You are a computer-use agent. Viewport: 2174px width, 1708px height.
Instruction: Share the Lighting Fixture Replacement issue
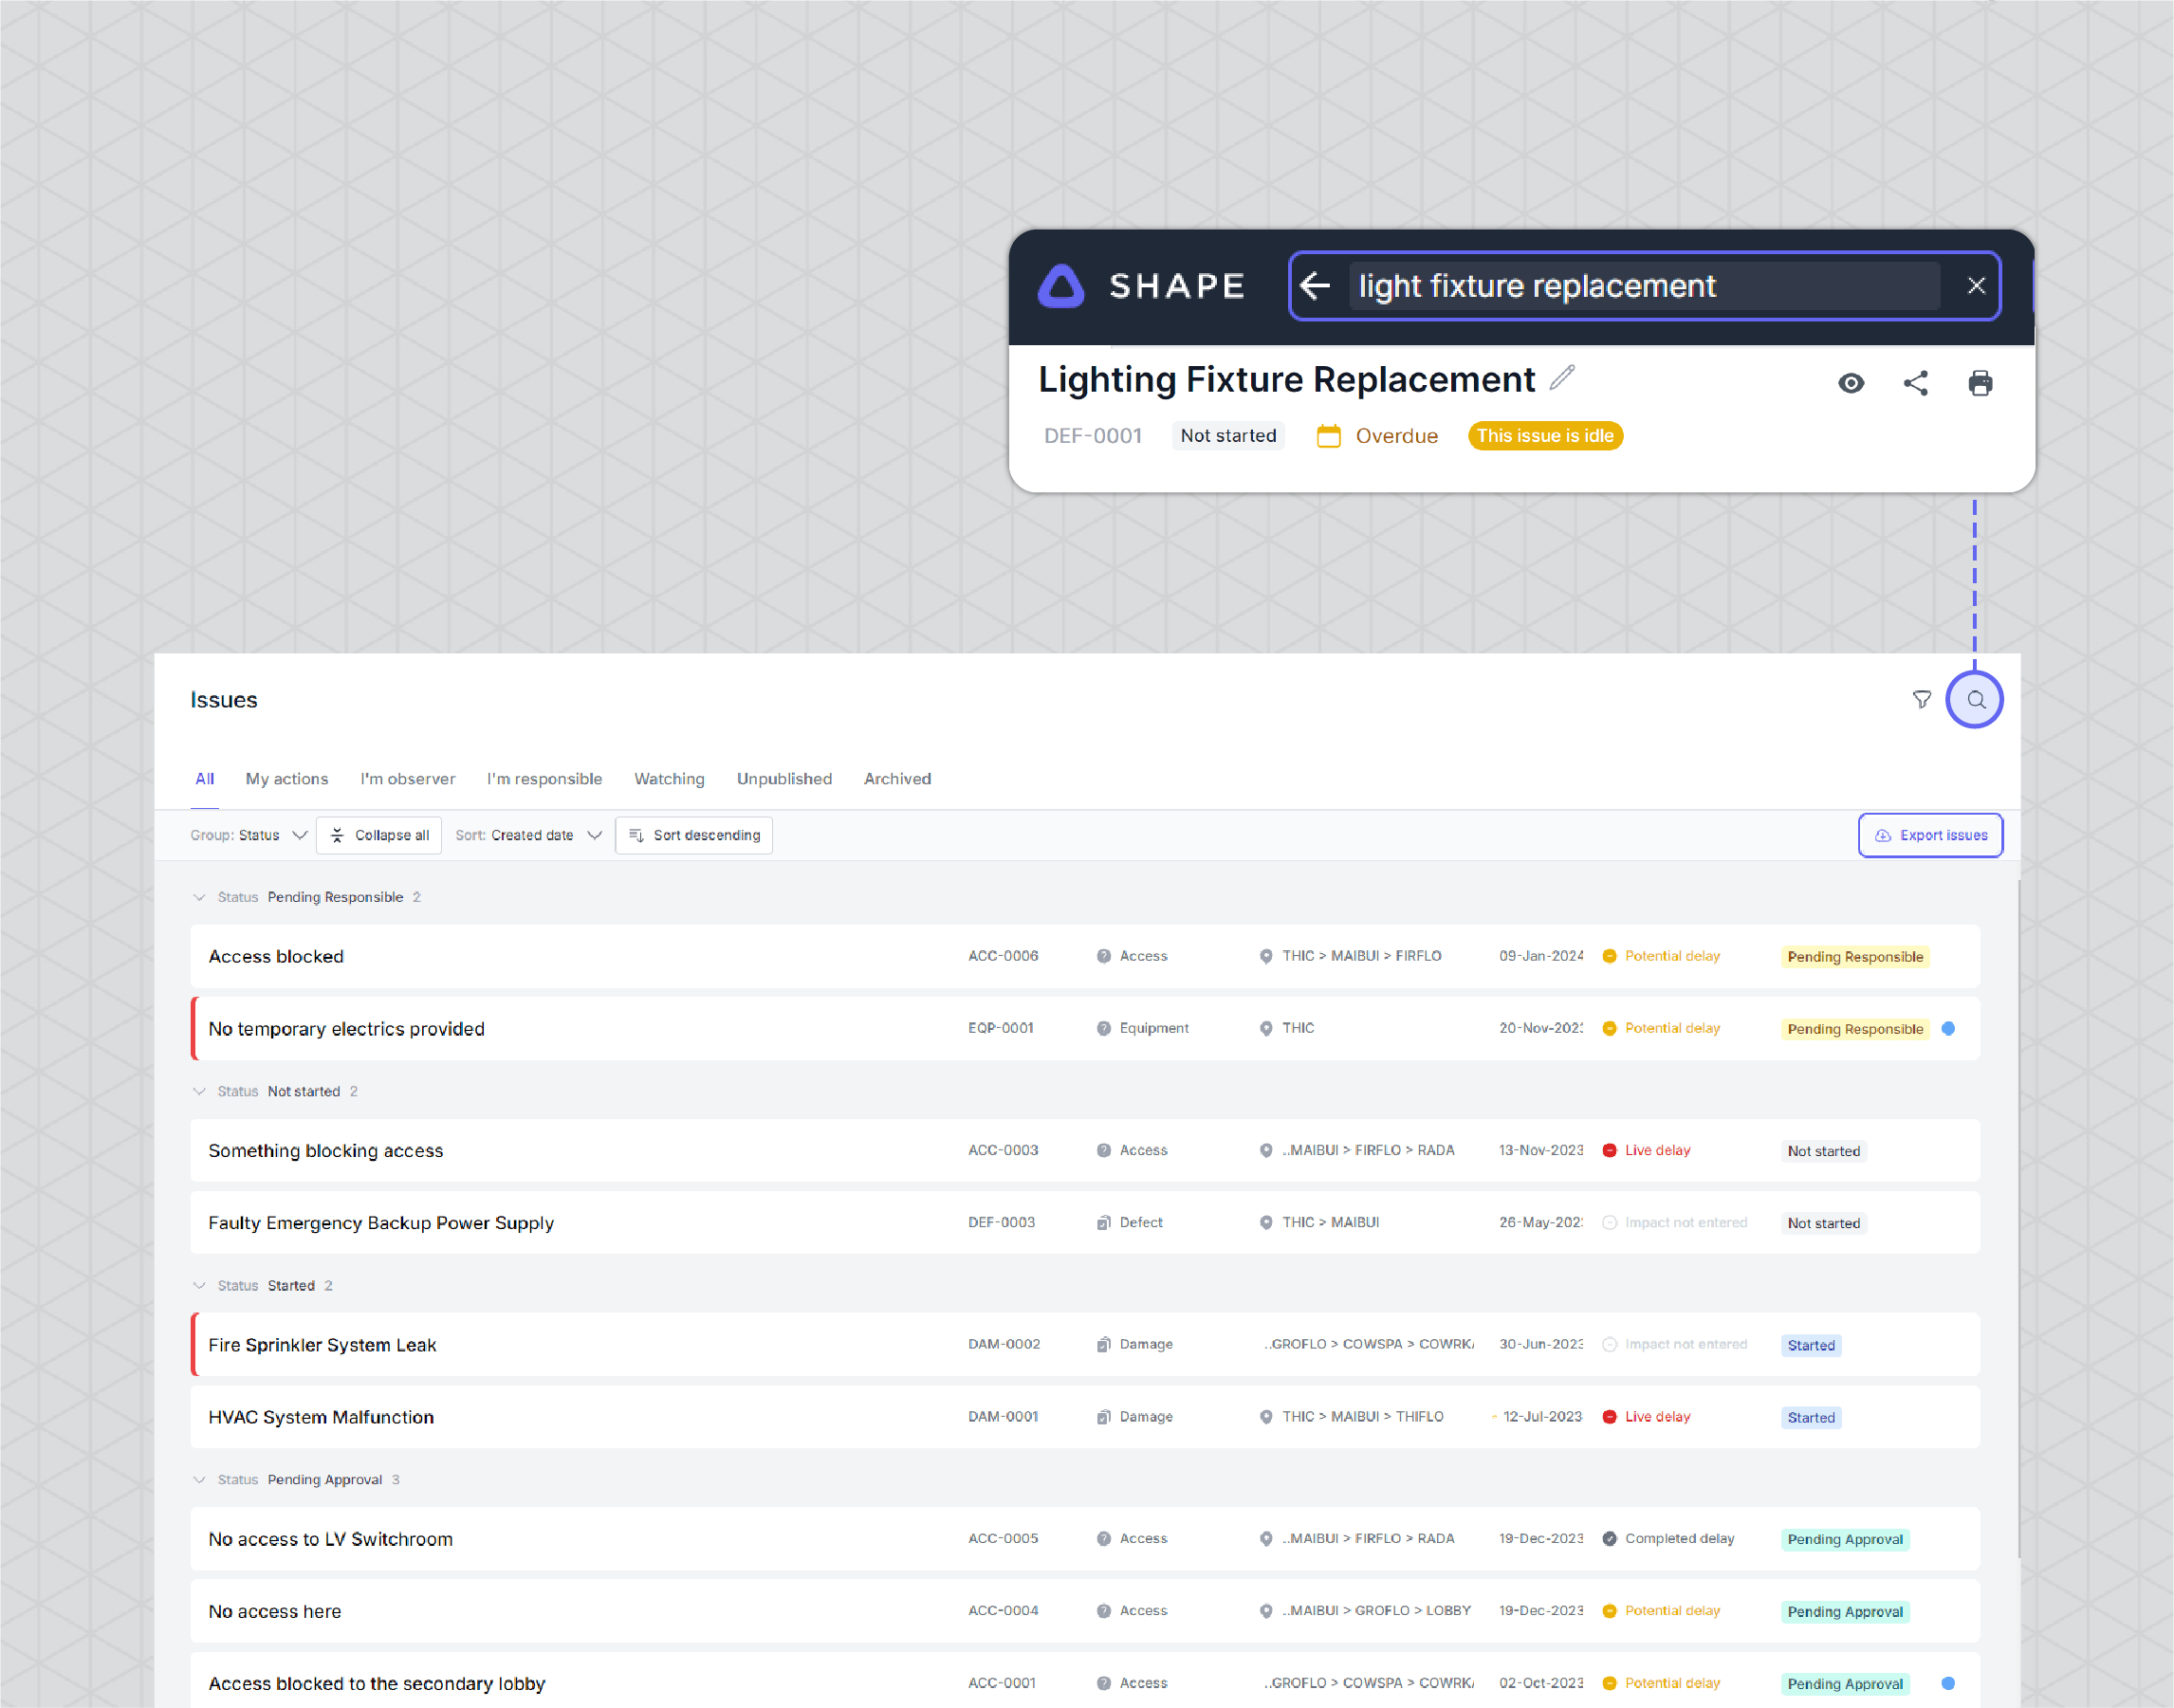coord(1917,383)
